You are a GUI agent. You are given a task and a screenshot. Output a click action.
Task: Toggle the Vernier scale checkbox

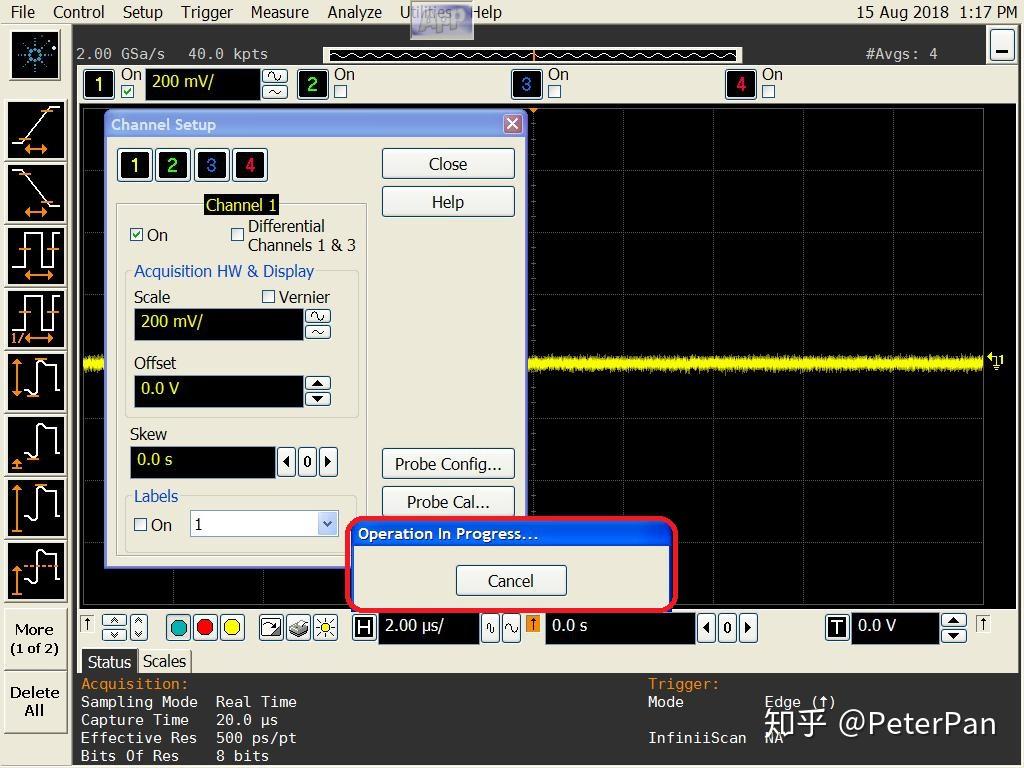pos(268,297)
